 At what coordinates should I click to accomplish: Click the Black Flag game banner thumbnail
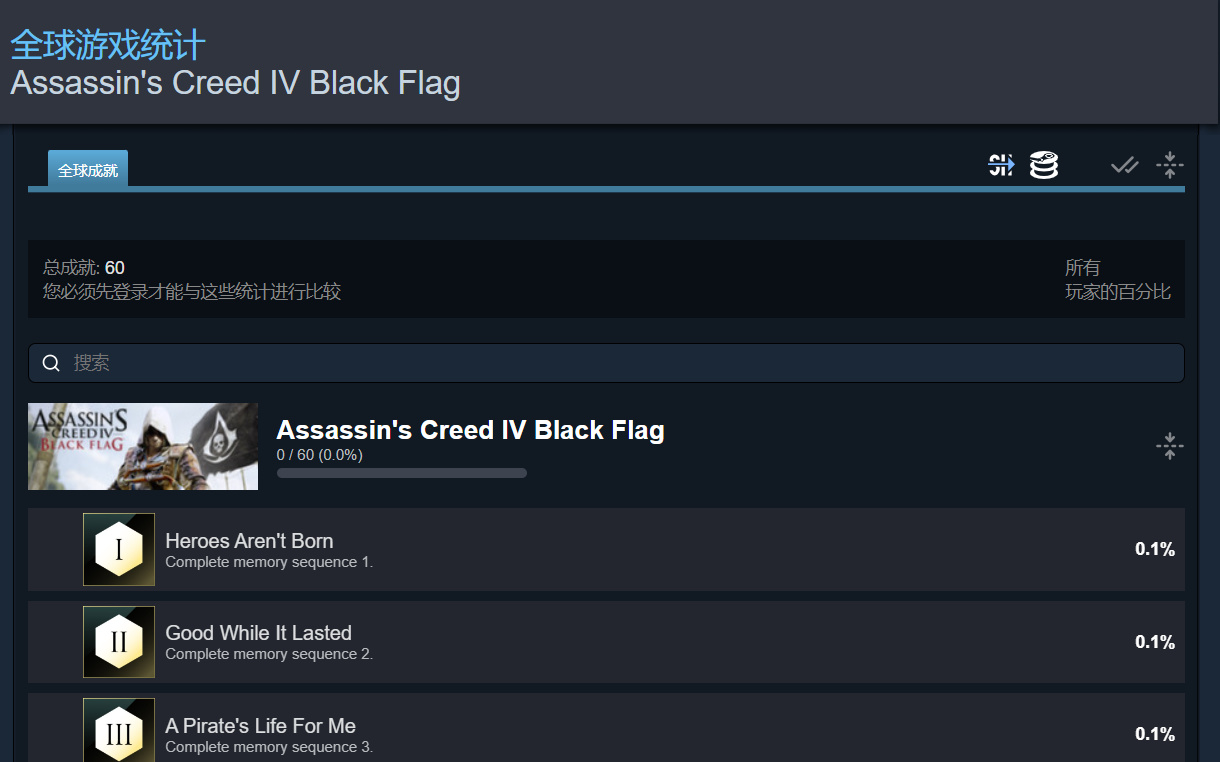pyautogui.click(x=143, y=446)
